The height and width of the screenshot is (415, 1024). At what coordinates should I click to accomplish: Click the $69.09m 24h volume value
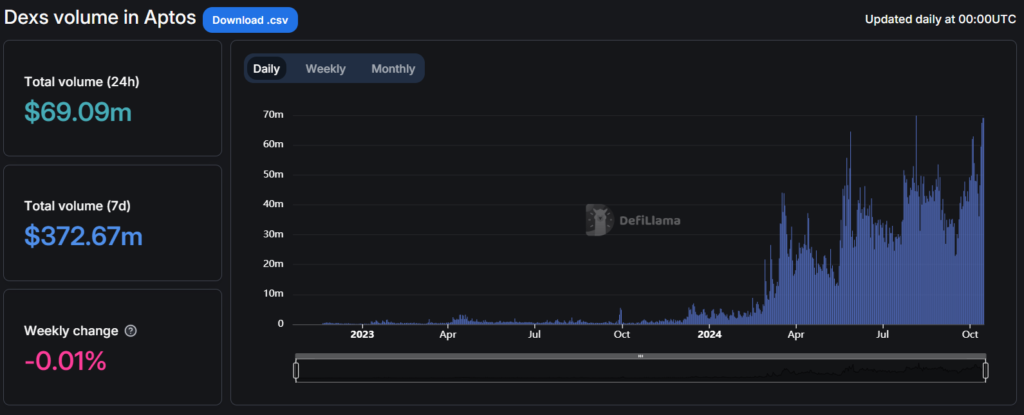tap(78, 113)
